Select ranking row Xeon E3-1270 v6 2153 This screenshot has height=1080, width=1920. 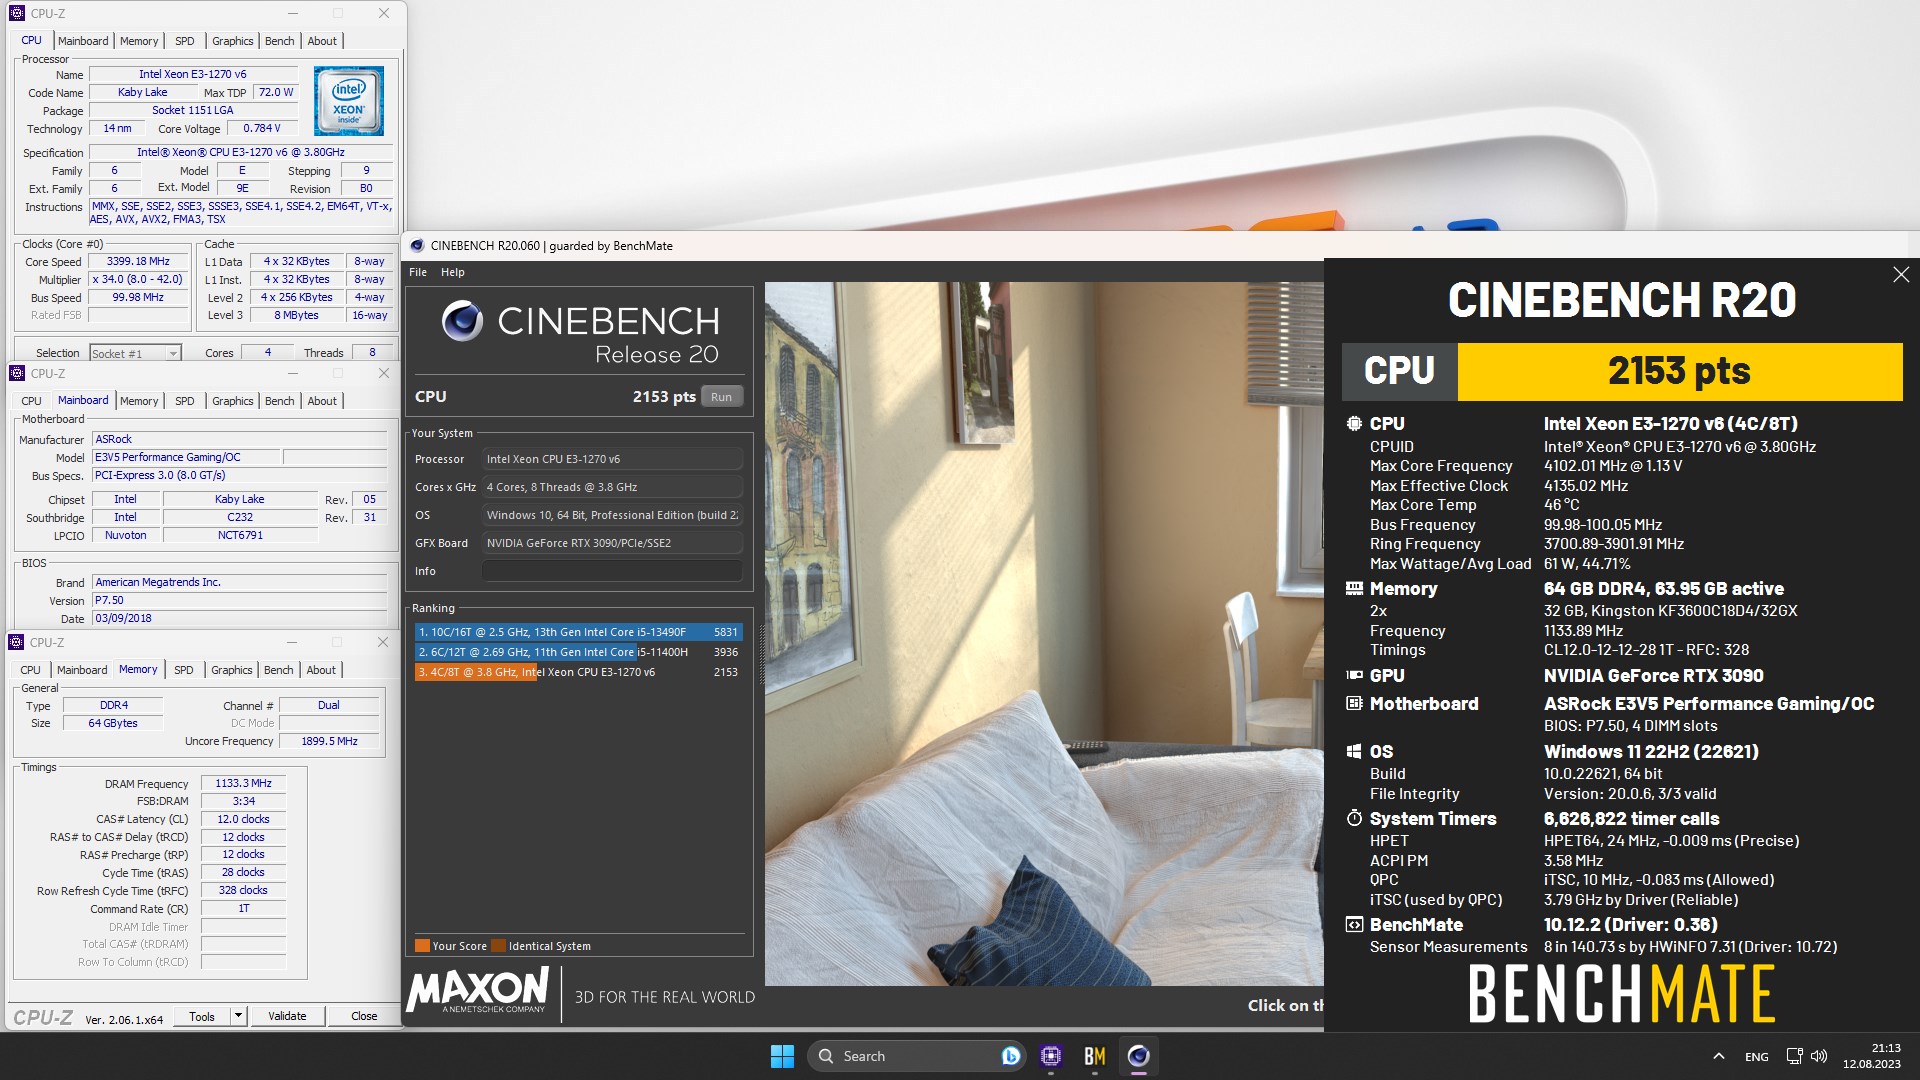(x=578, y=672)
